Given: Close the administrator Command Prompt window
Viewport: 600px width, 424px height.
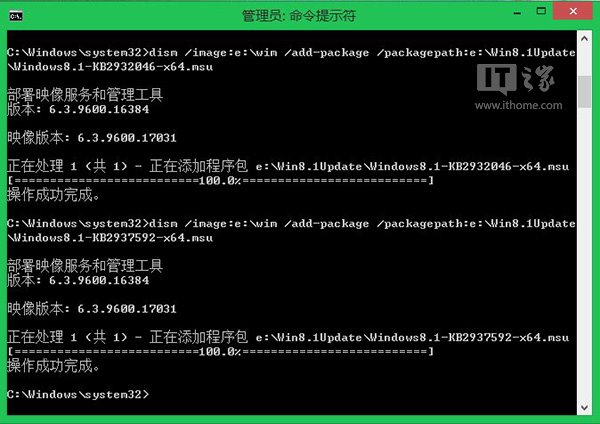Looking at the screenshot, I should (573, 11).
